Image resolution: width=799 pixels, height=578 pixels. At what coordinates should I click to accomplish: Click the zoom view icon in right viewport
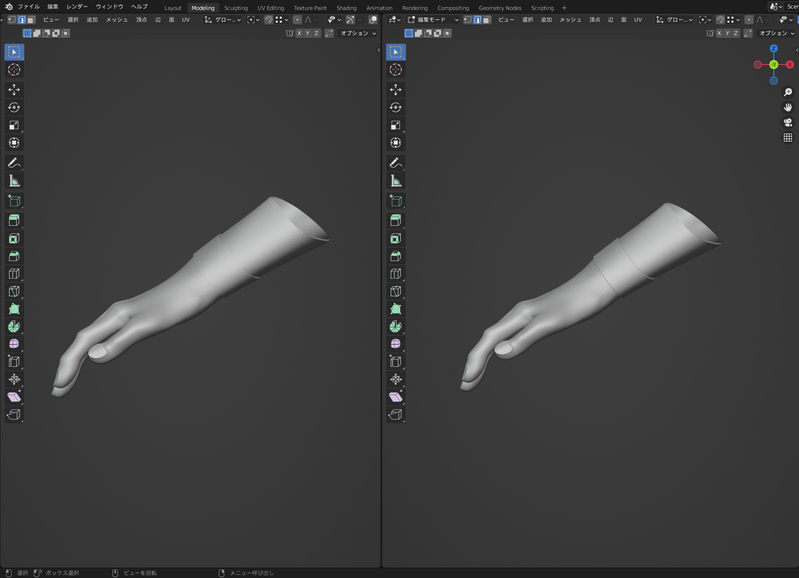pos(788,92)
